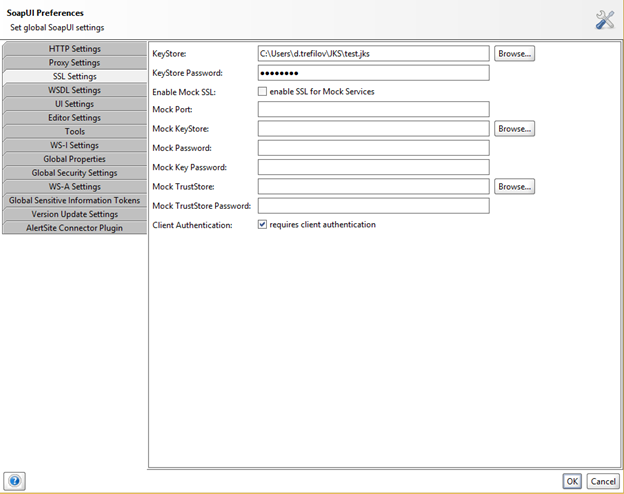Enable SSL for Mock Services checkbox

(262, 92)
